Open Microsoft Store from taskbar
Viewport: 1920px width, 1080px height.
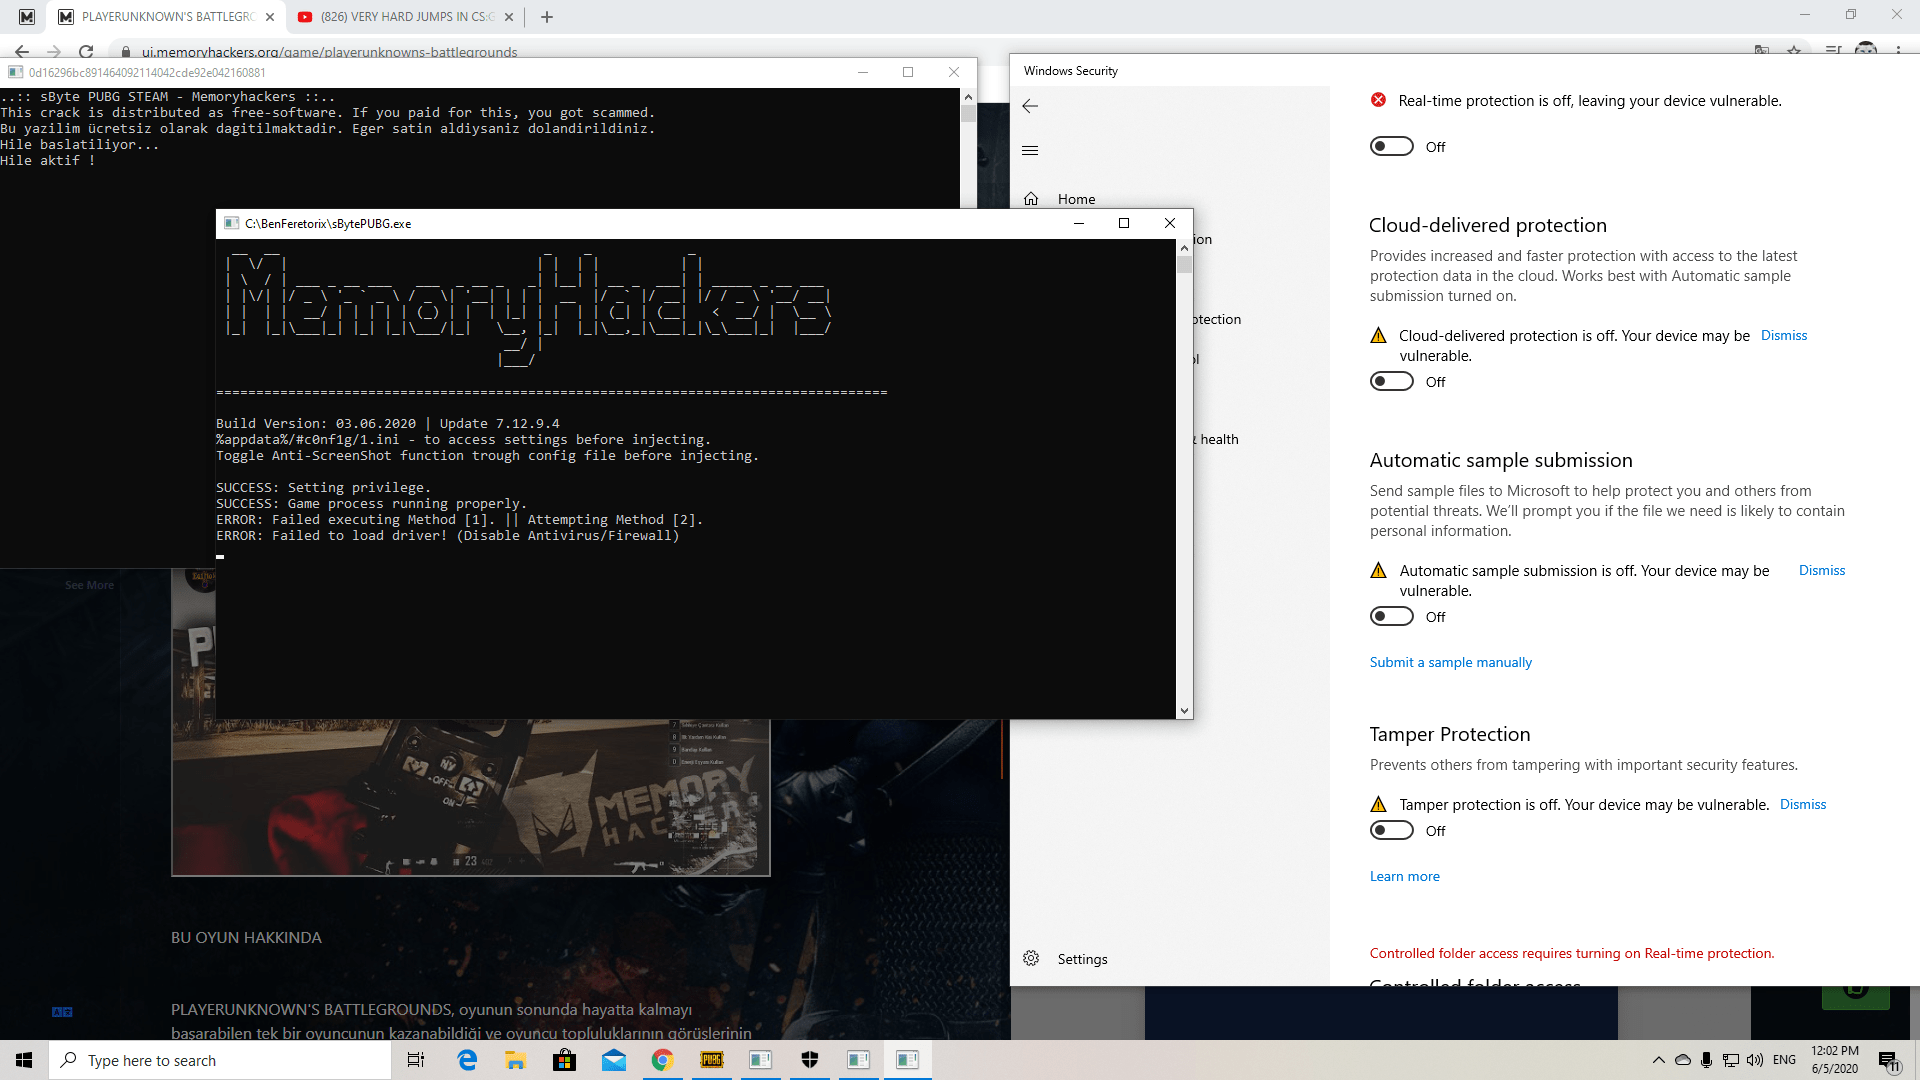point(565,1060)
